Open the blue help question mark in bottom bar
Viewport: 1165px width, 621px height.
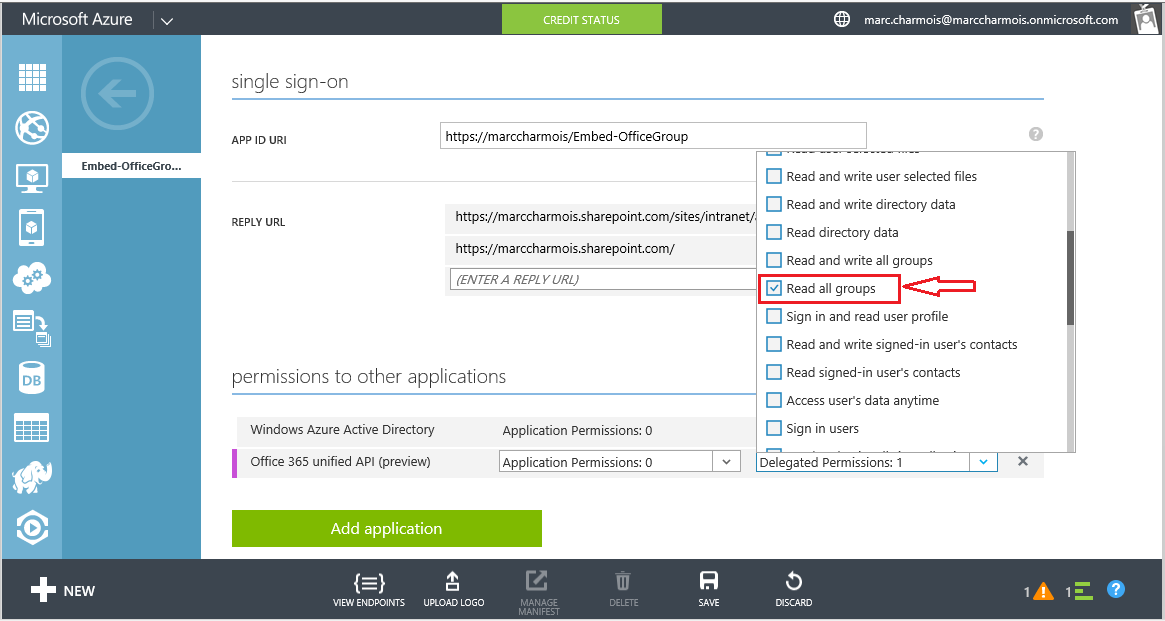(1115, 590)
